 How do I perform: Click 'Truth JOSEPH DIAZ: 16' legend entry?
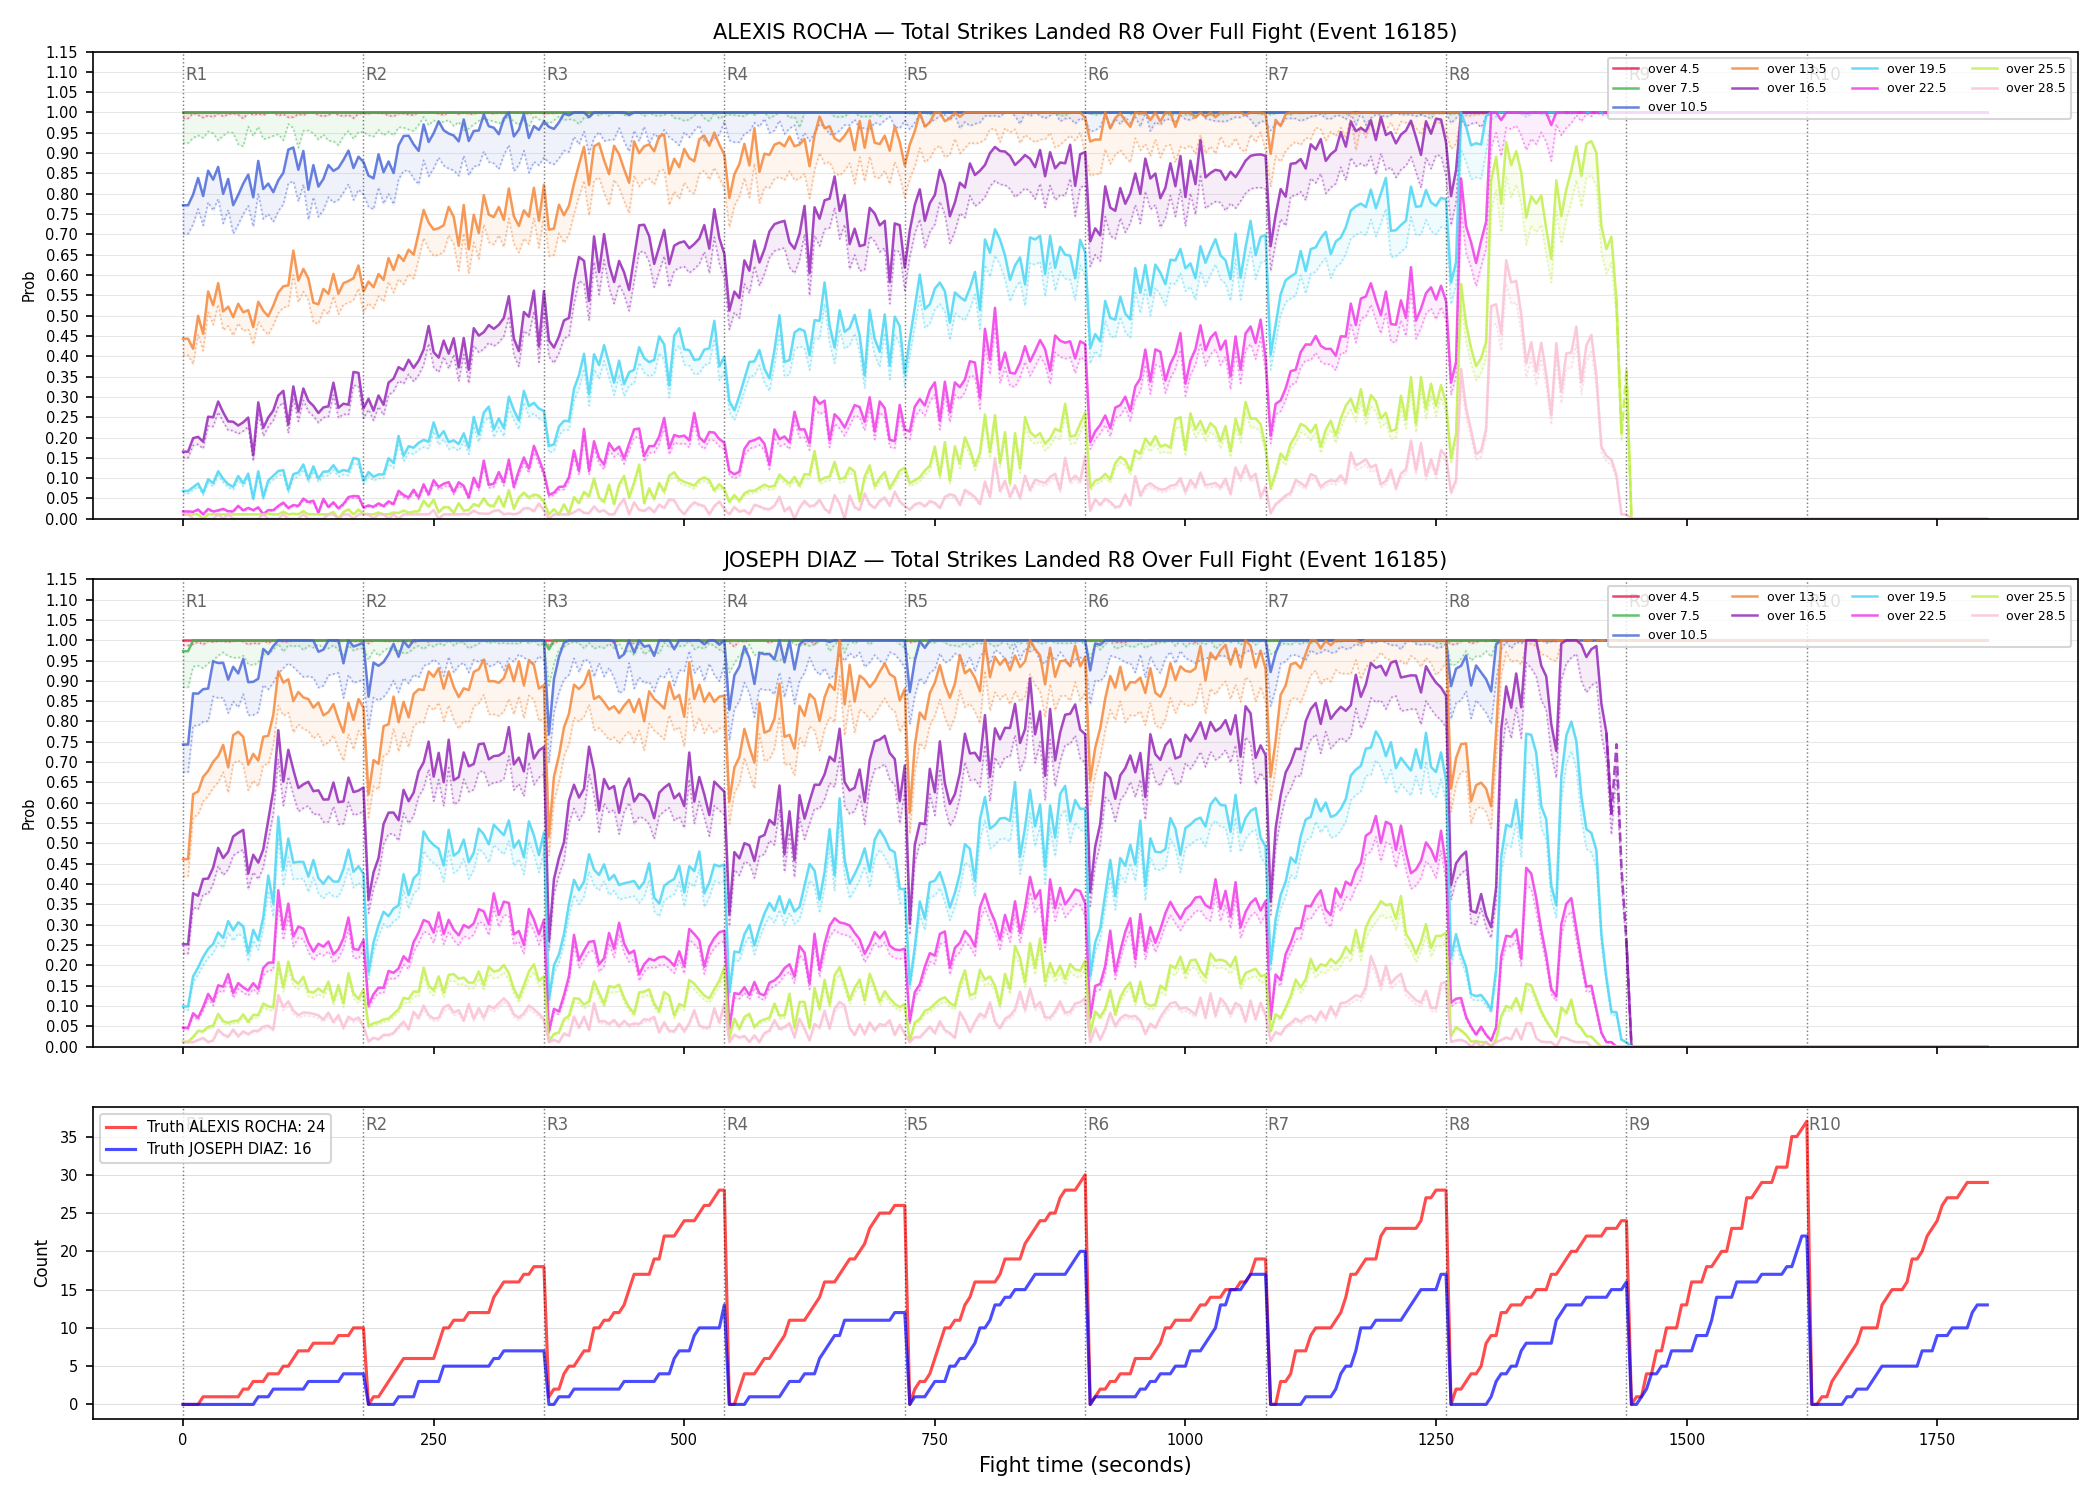pyautogui.click(x=208, y=1148)
